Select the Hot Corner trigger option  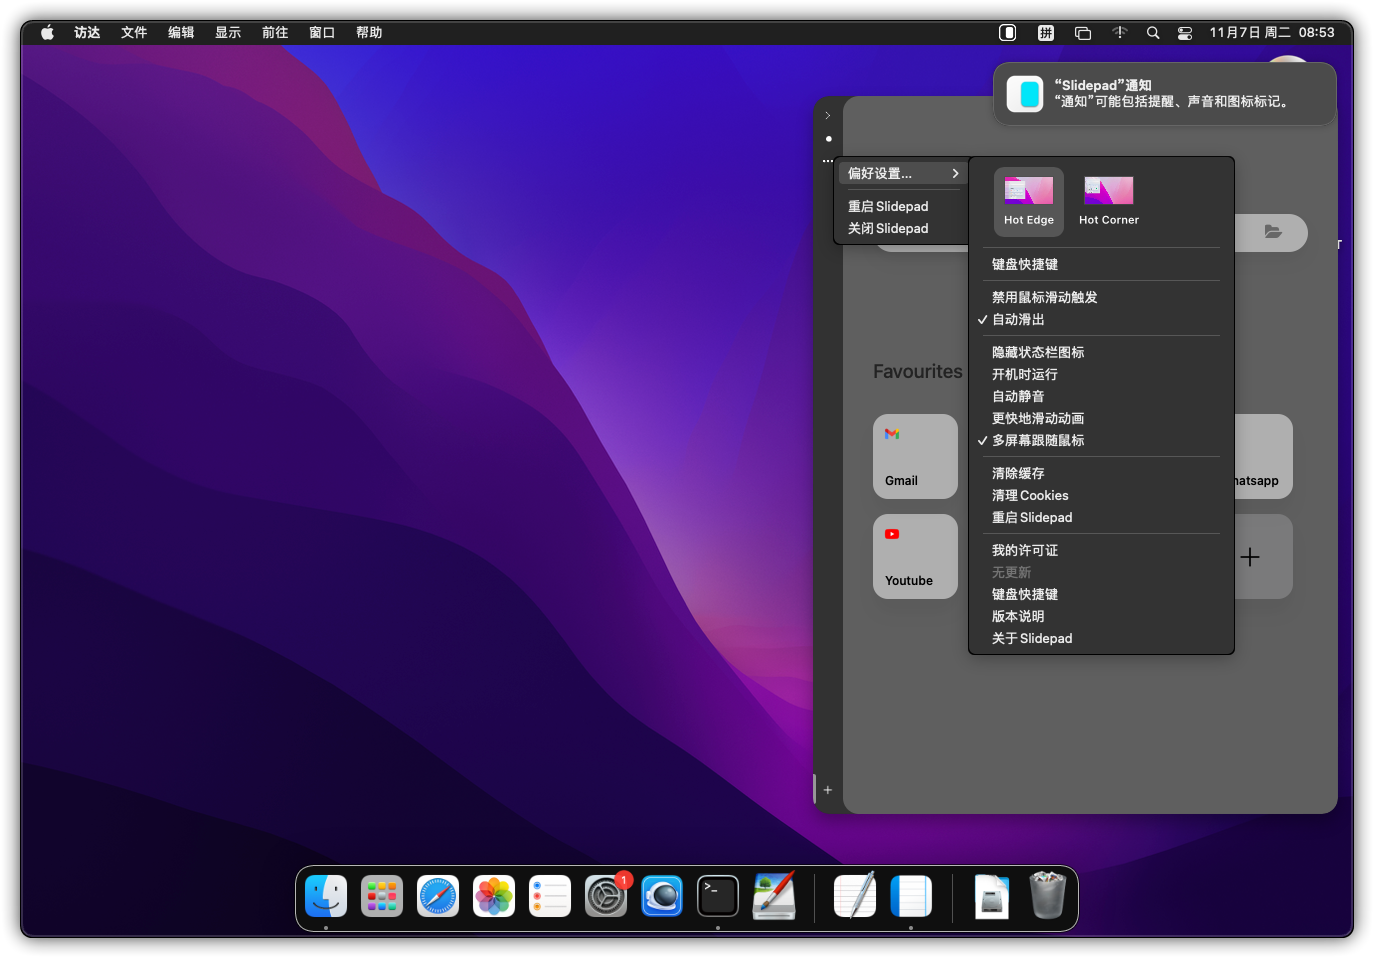[1108, 201]
